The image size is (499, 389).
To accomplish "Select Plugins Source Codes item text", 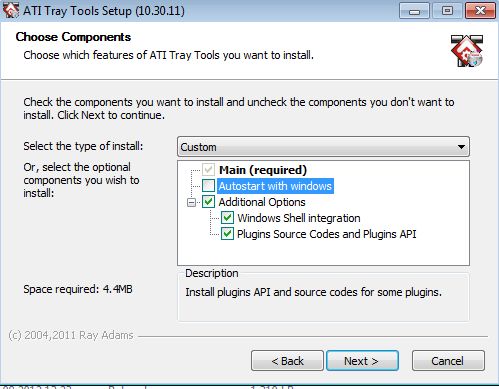I will 327,234.
